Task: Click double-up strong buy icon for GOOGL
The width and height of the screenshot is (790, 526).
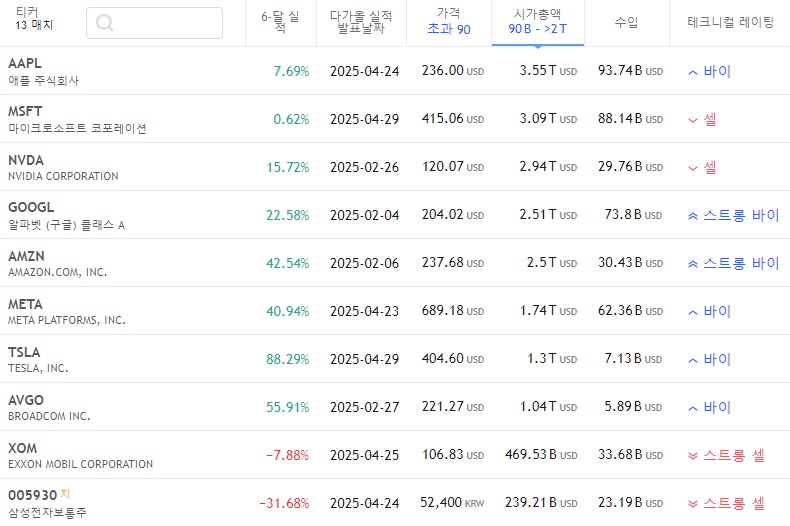Action: (x=693, y=216)
